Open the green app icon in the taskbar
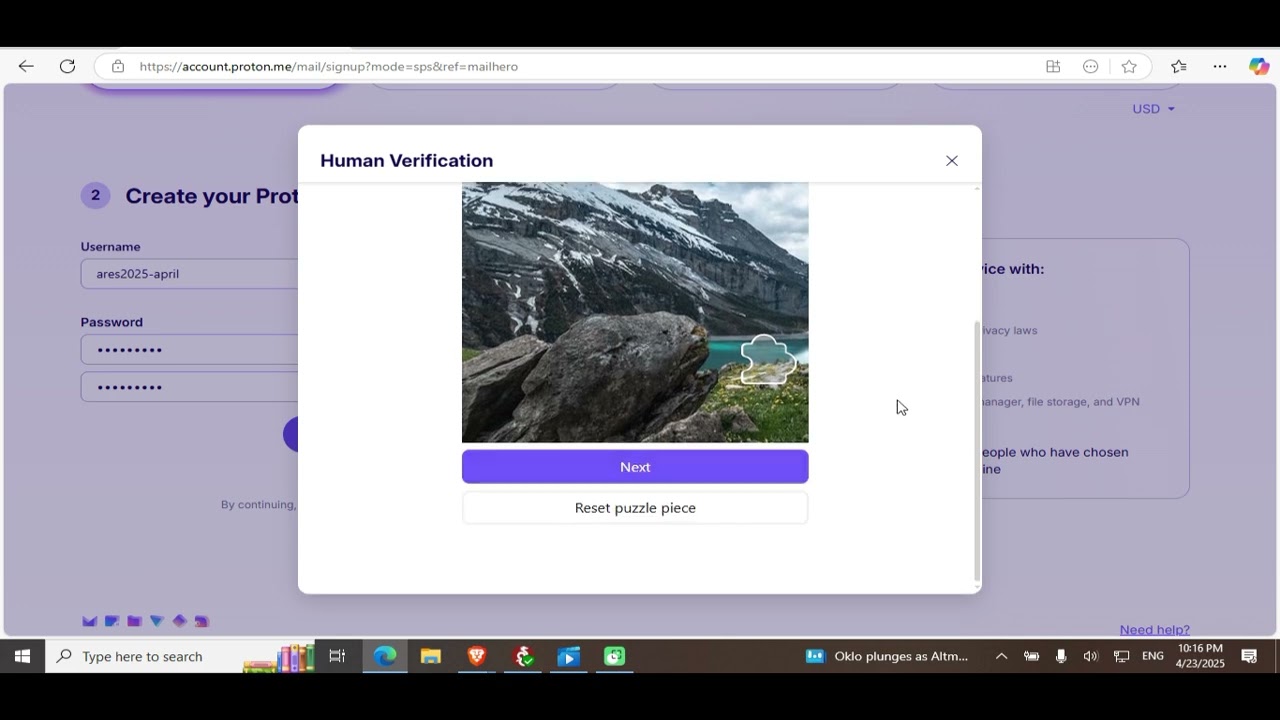Viewport: 1280px width, 720px height. click(x=614, y=657)
